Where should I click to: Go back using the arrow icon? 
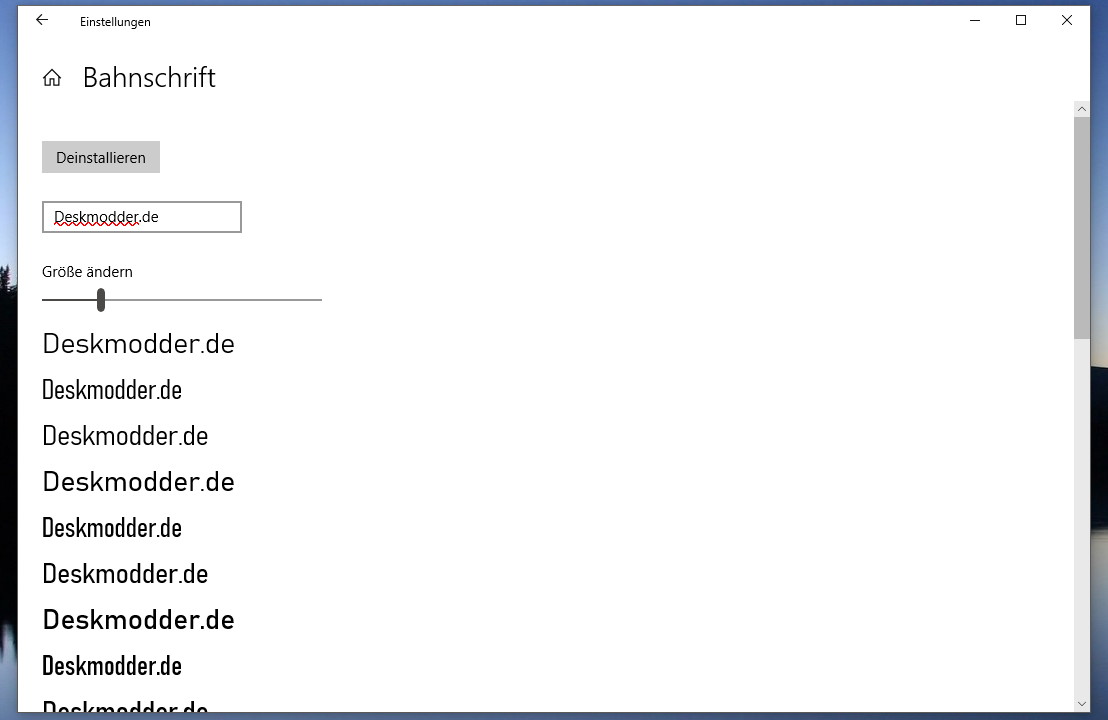[42, 20]
